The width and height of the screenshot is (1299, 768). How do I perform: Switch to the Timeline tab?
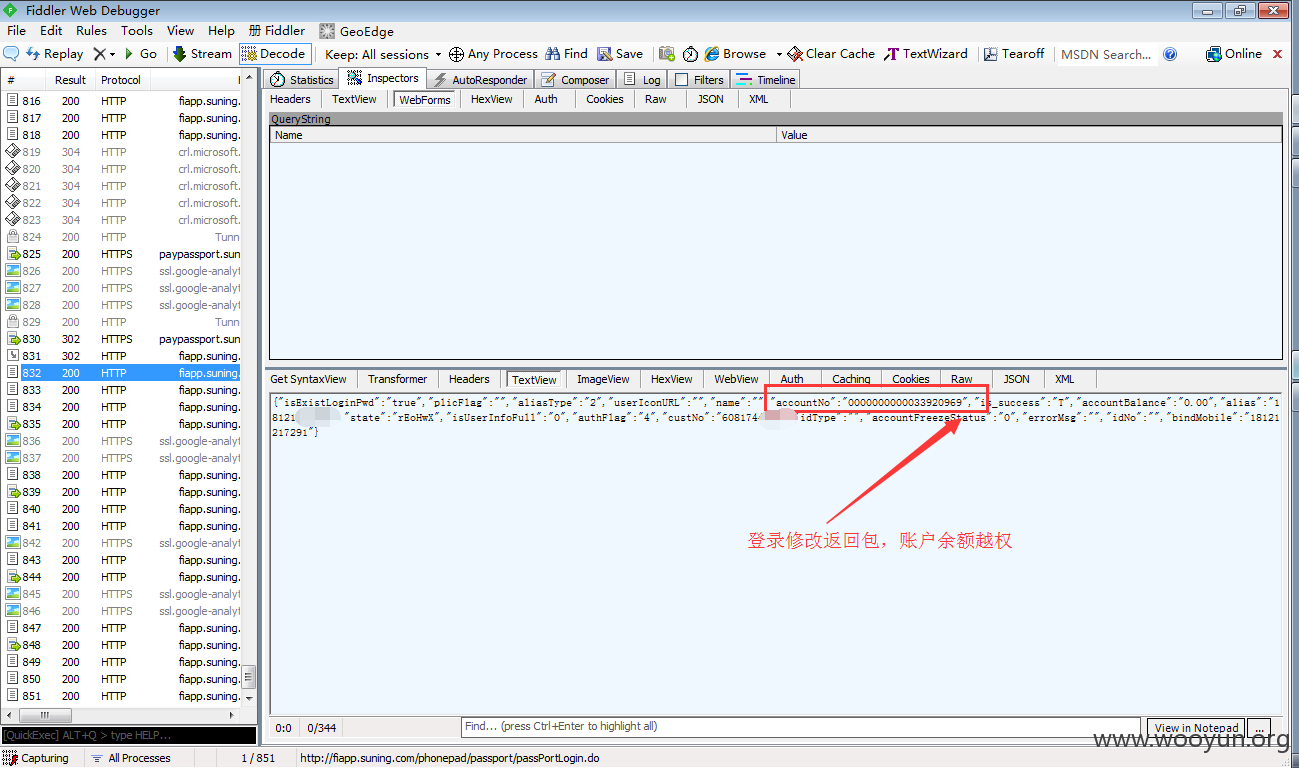(x=766, y=79)
